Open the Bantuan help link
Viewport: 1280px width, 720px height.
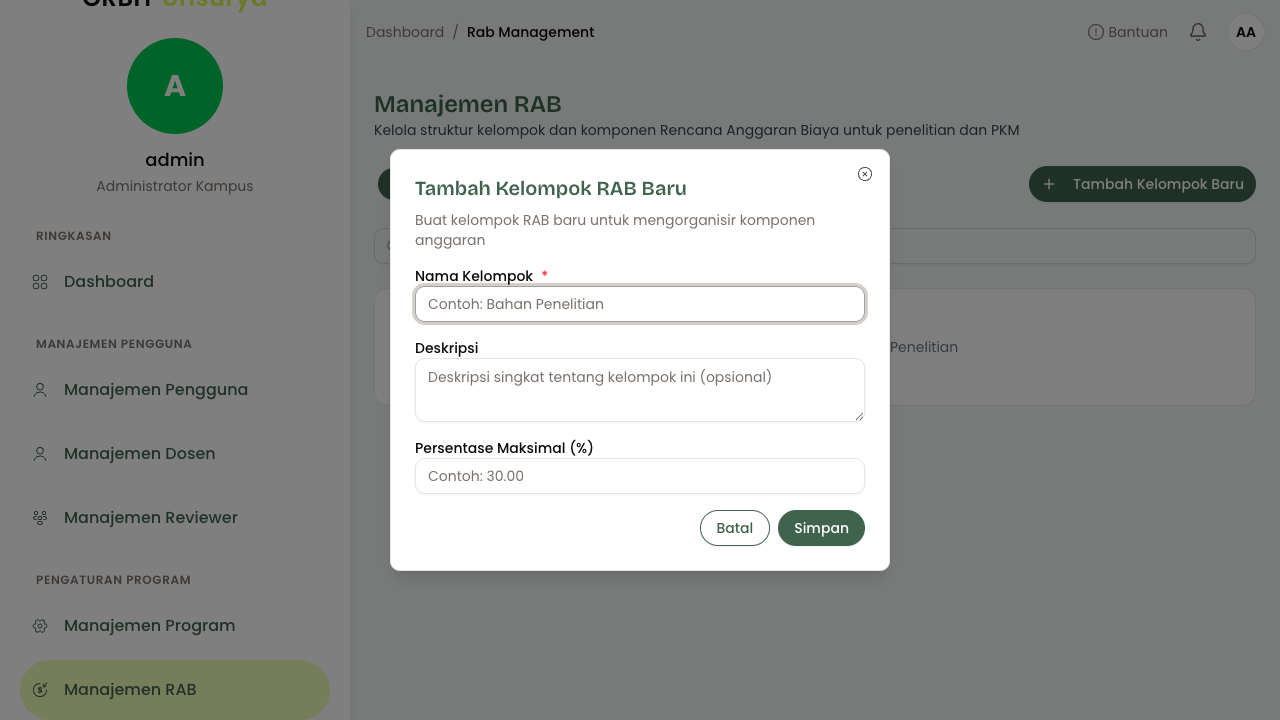tap(1128, 32)
